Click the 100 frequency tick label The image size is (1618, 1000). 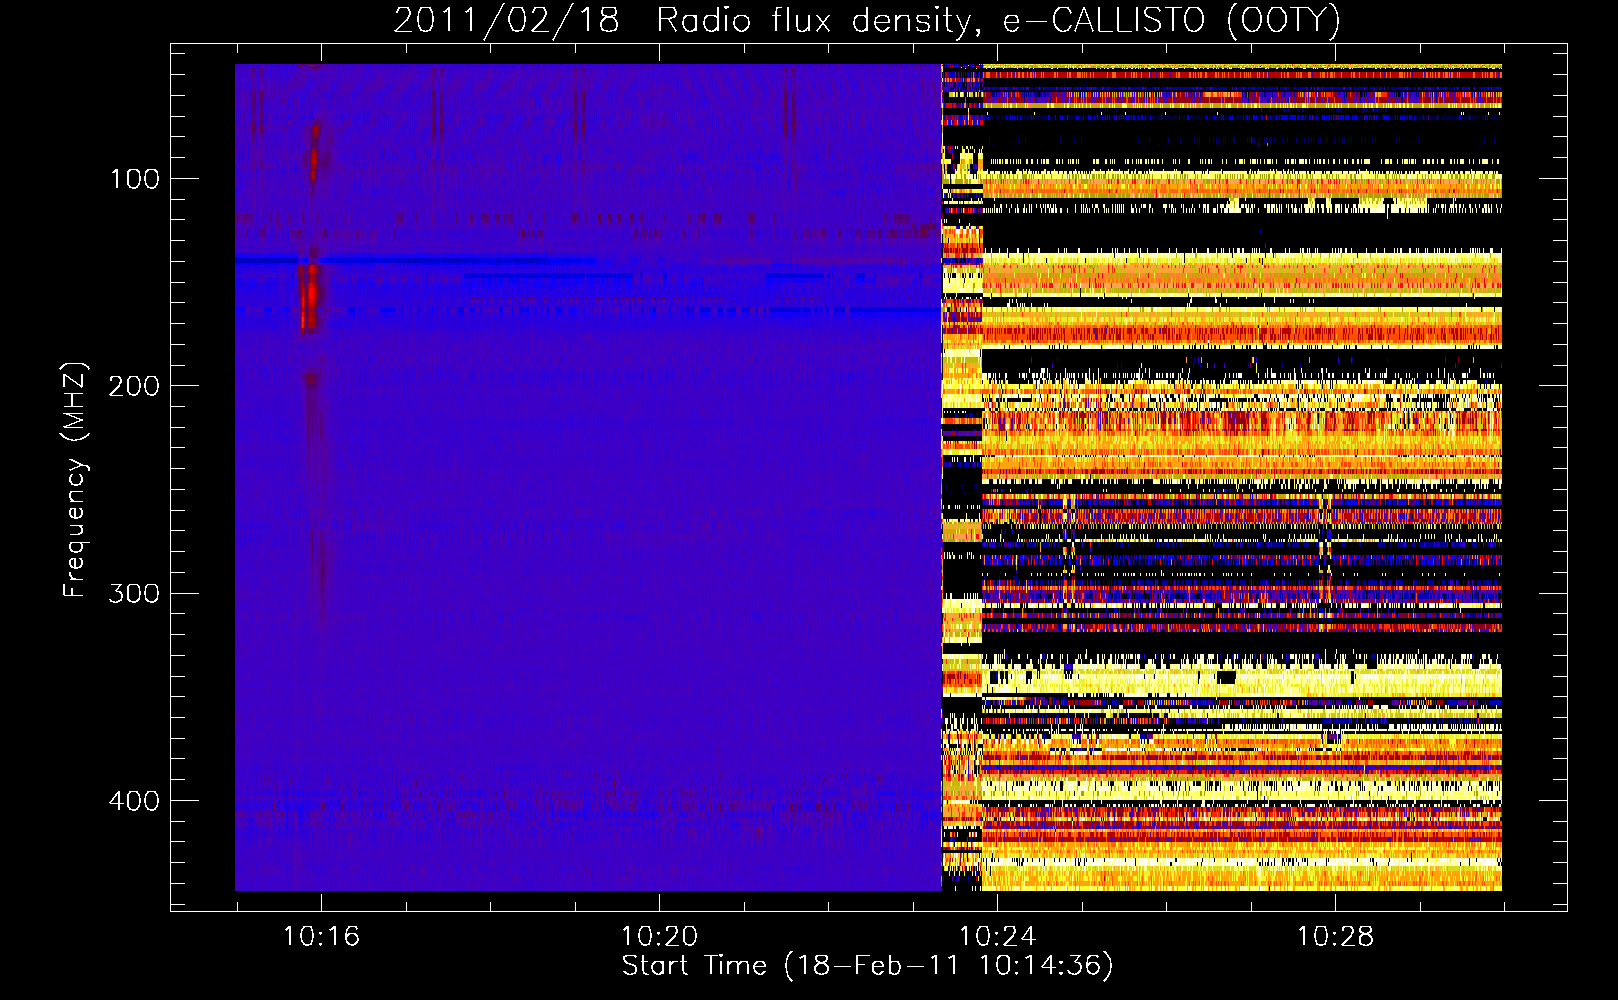tap(135, 179)
